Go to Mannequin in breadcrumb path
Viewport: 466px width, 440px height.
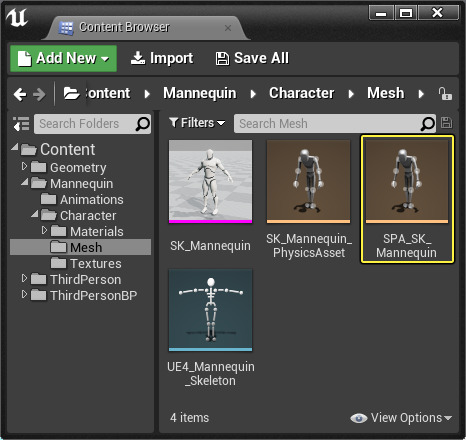(200, 93)
